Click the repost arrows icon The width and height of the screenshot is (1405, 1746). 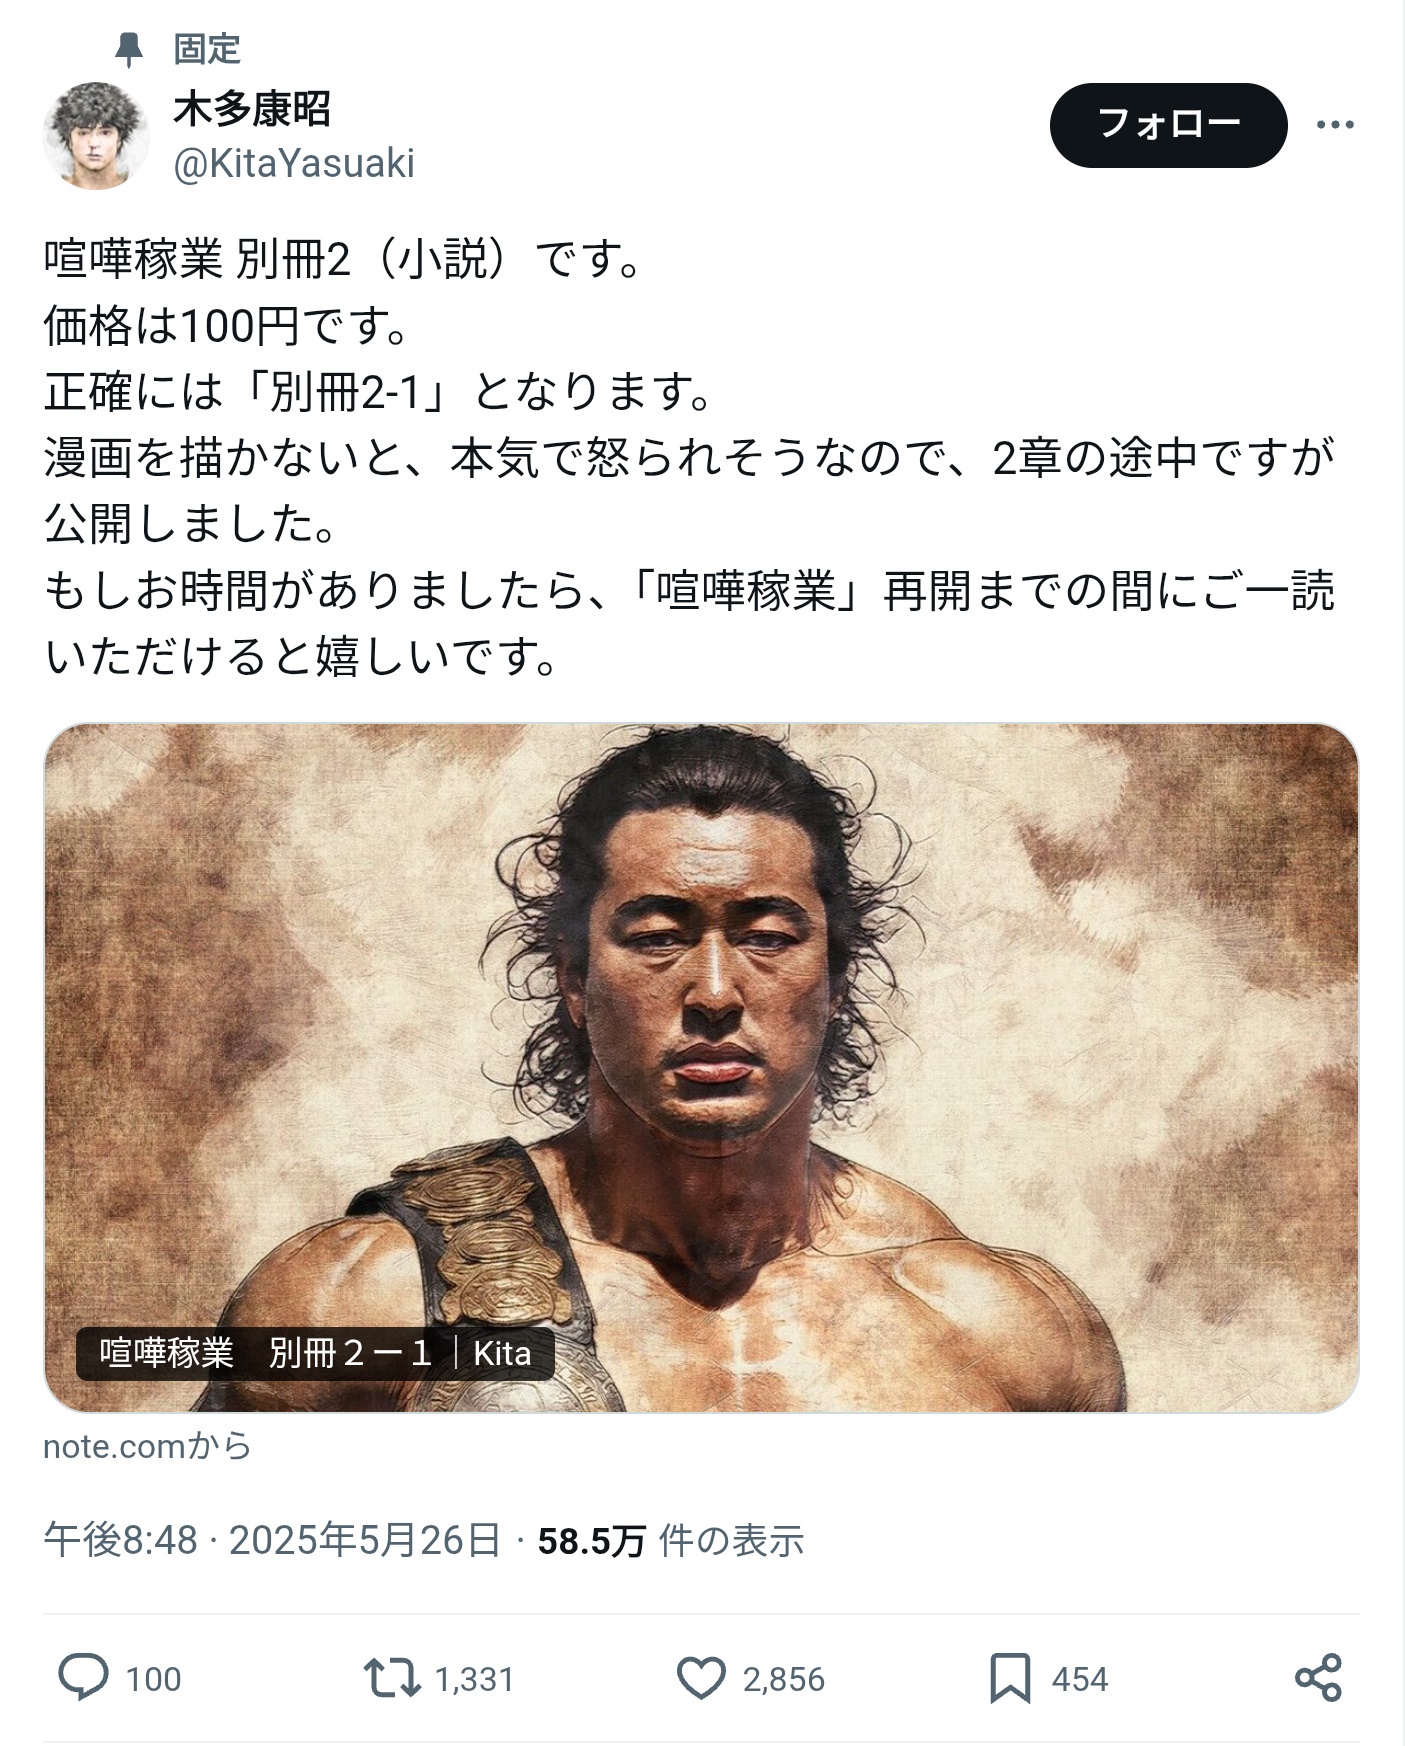click(x=391, y=1678)
